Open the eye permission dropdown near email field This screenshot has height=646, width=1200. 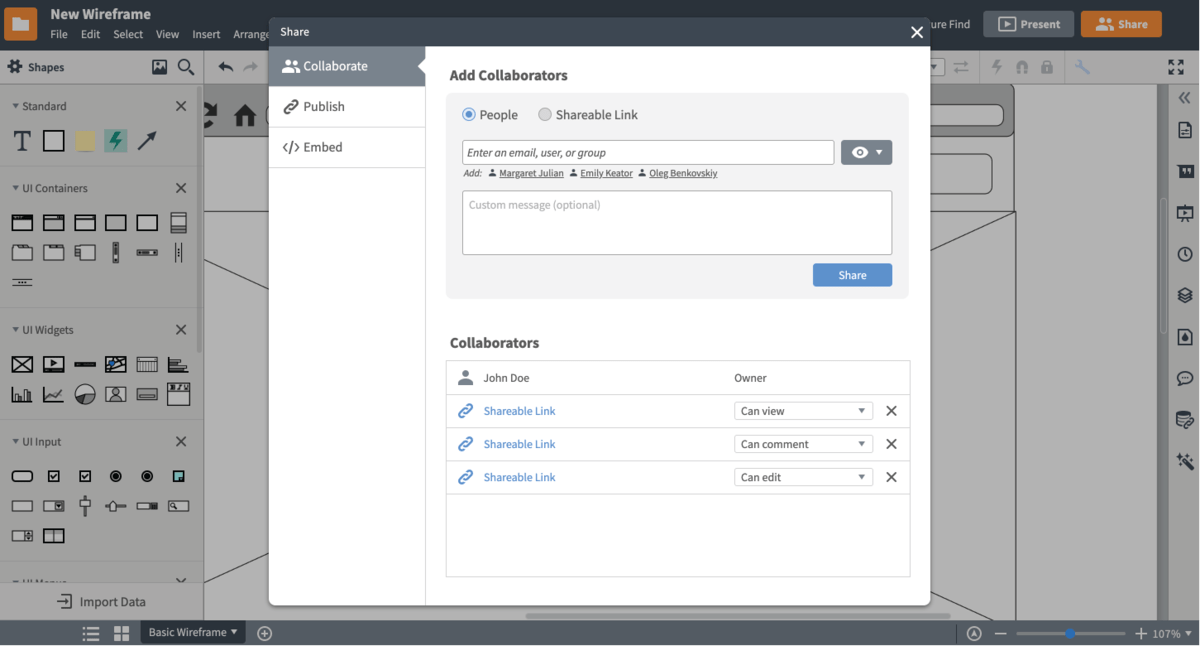[866, 152]
